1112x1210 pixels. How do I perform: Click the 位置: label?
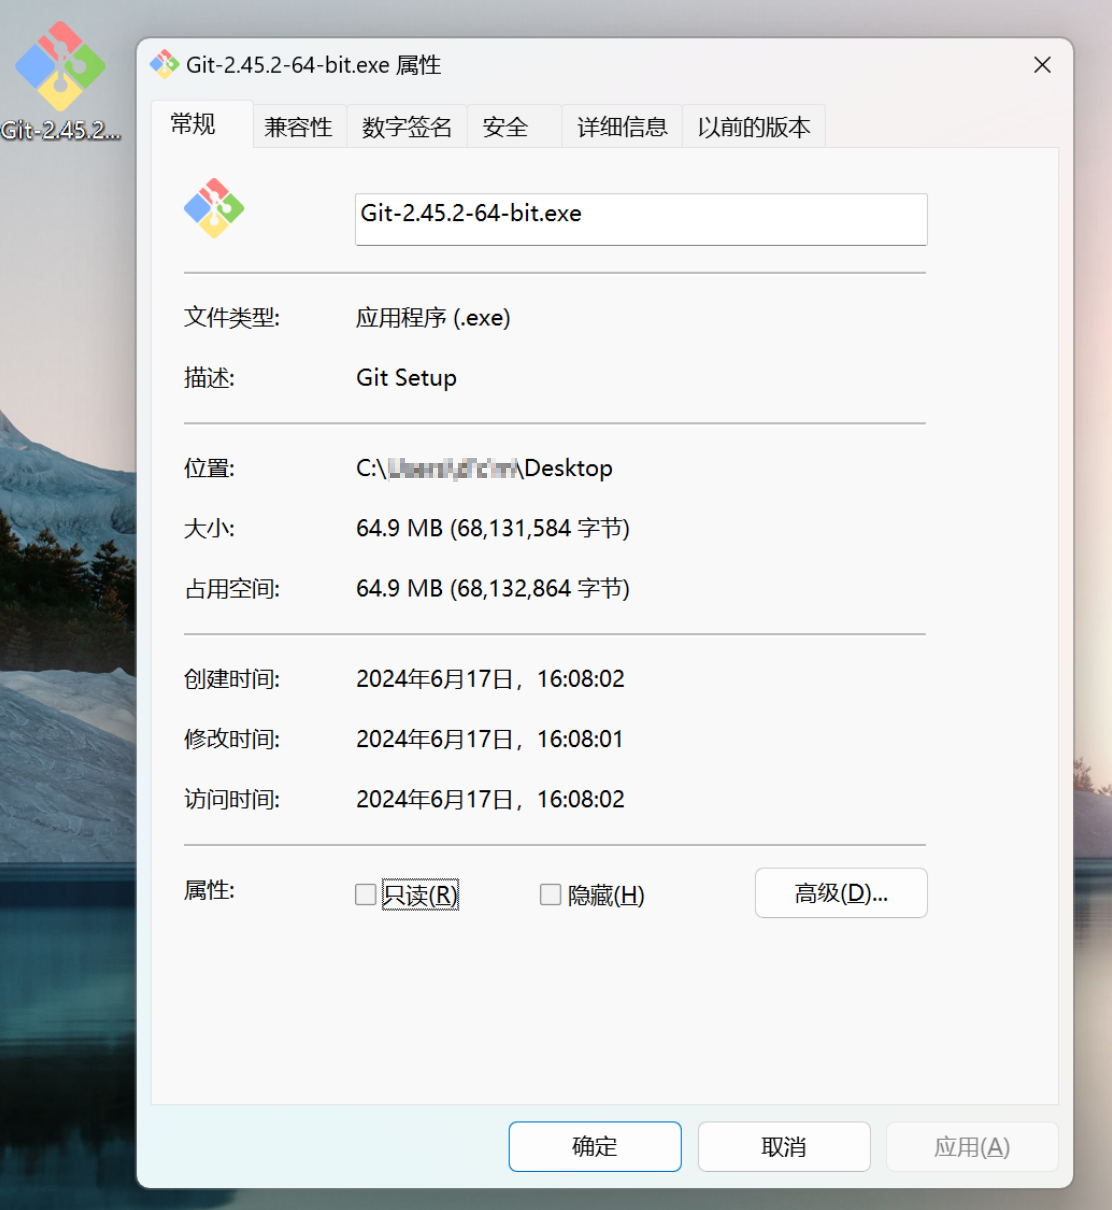tap(209, 468)
